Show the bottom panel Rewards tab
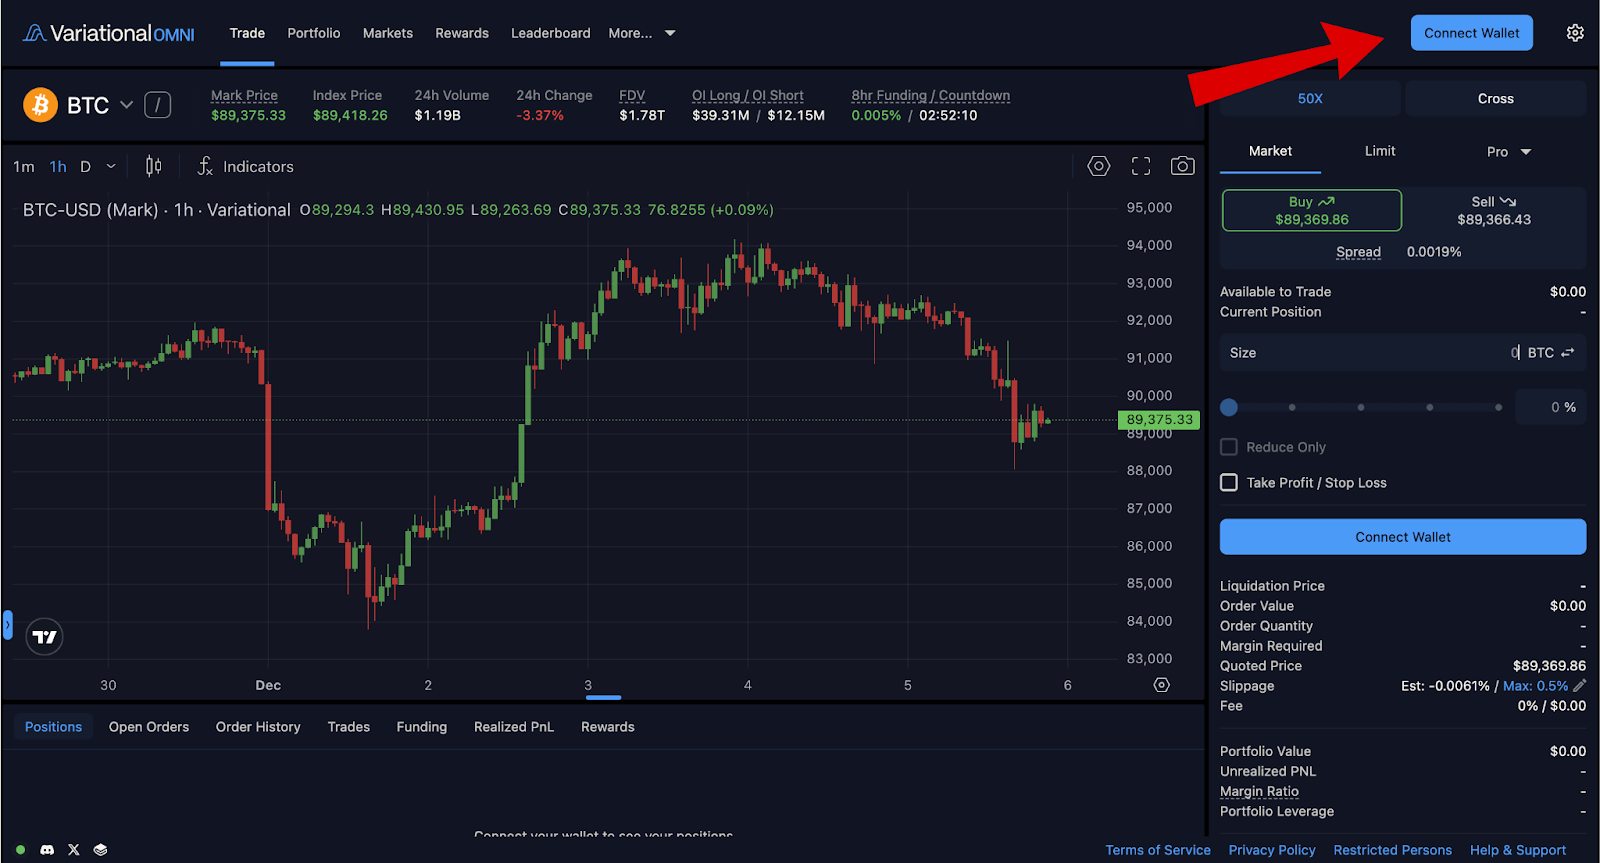Image resolution: width=1600 pixels, height=863 pixels. pyautogui.click(x=608, y=727)
